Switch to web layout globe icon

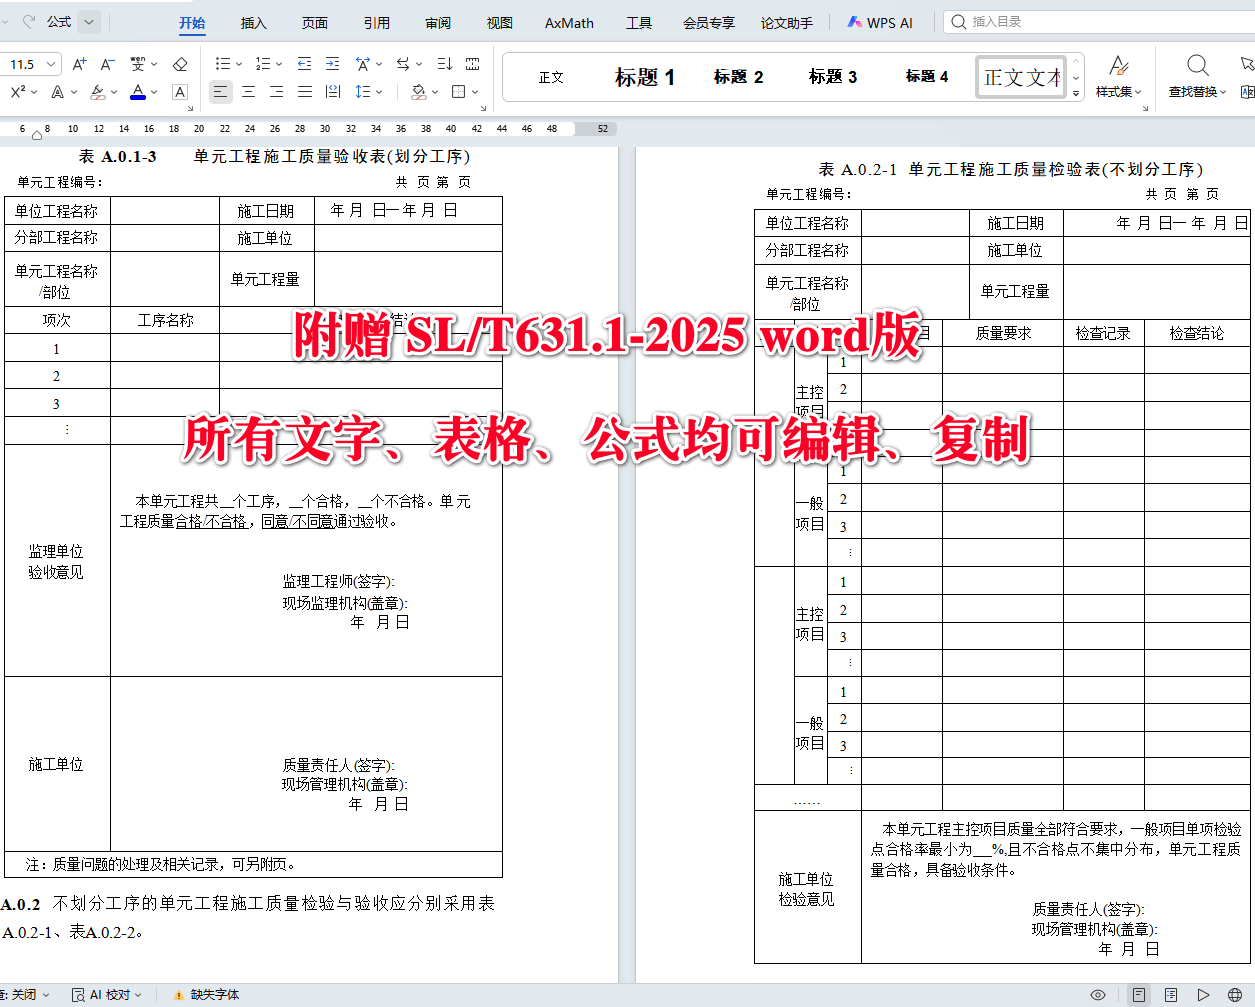[x=1235, y=995]
